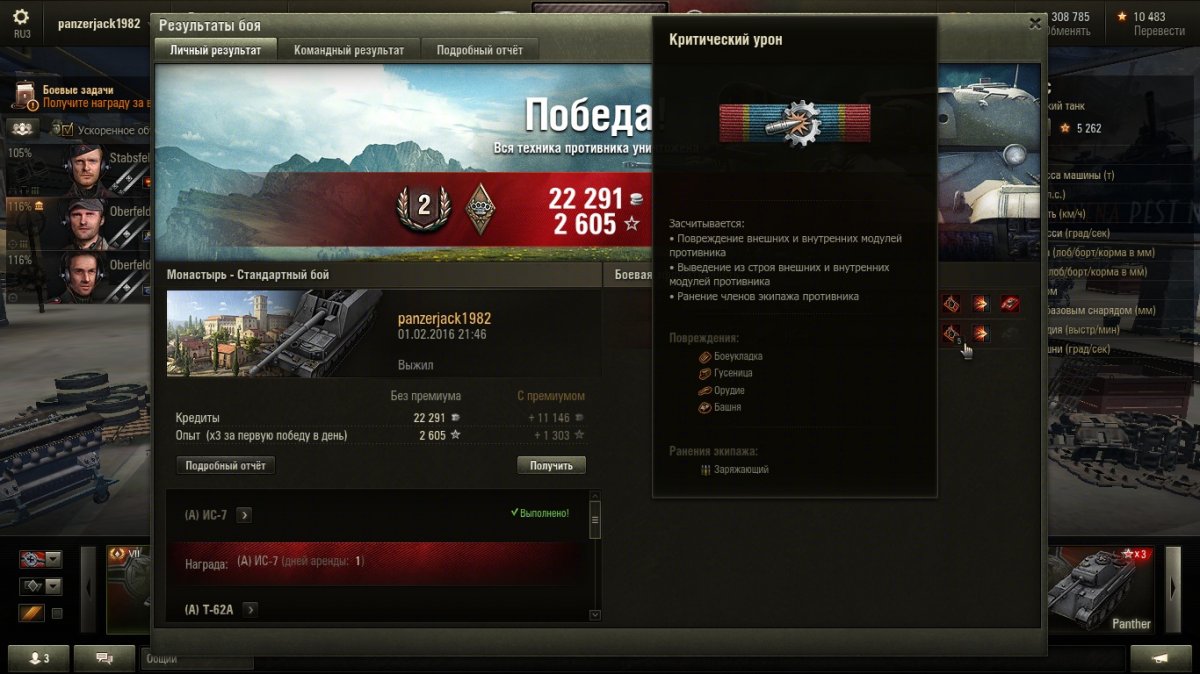The image size is (1200, 674).
Task: Click the damage-dealt arrow icon in first row
Action: coord(981,303)
